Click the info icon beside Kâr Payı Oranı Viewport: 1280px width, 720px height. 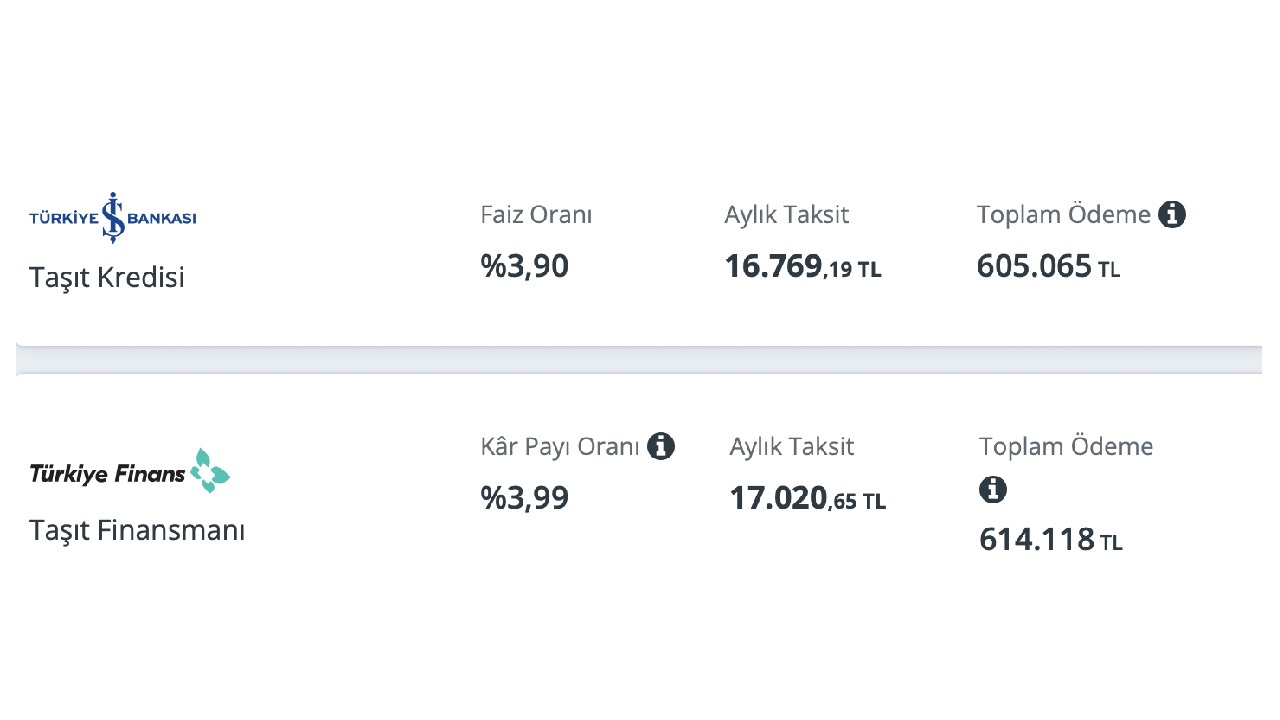(x=661, y=446)
